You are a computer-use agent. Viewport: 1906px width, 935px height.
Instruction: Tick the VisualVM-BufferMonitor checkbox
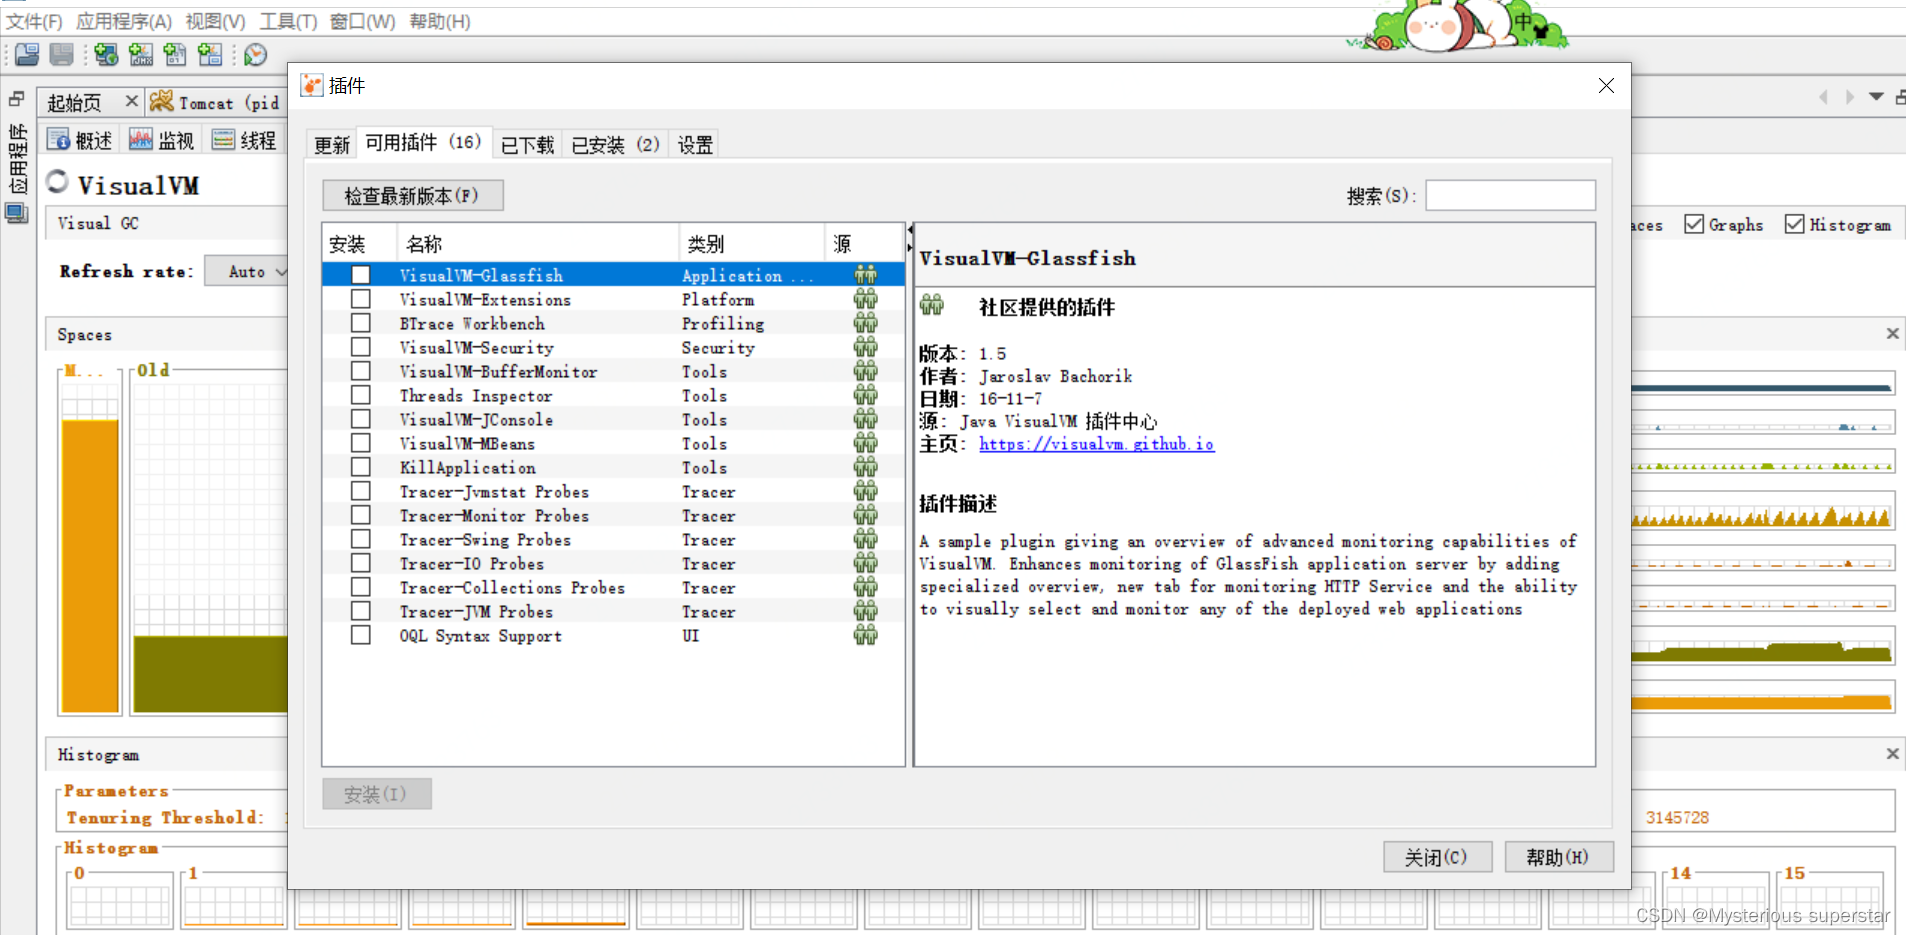point(361,371)
